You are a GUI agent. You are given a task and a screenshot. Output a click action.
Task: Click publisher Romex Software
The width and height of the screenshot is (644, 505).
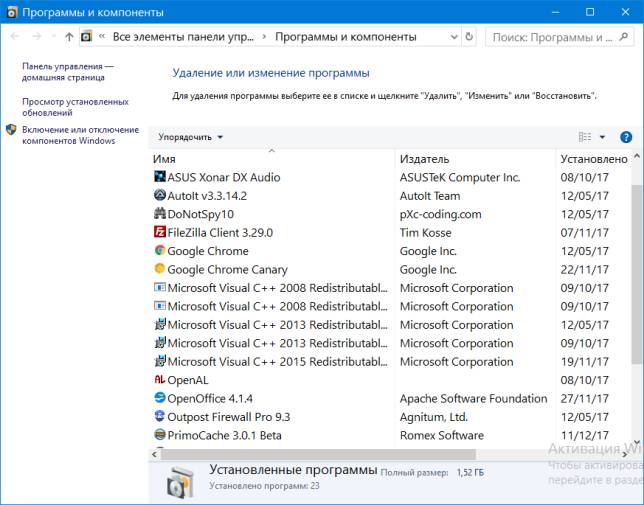click(442, 435)
